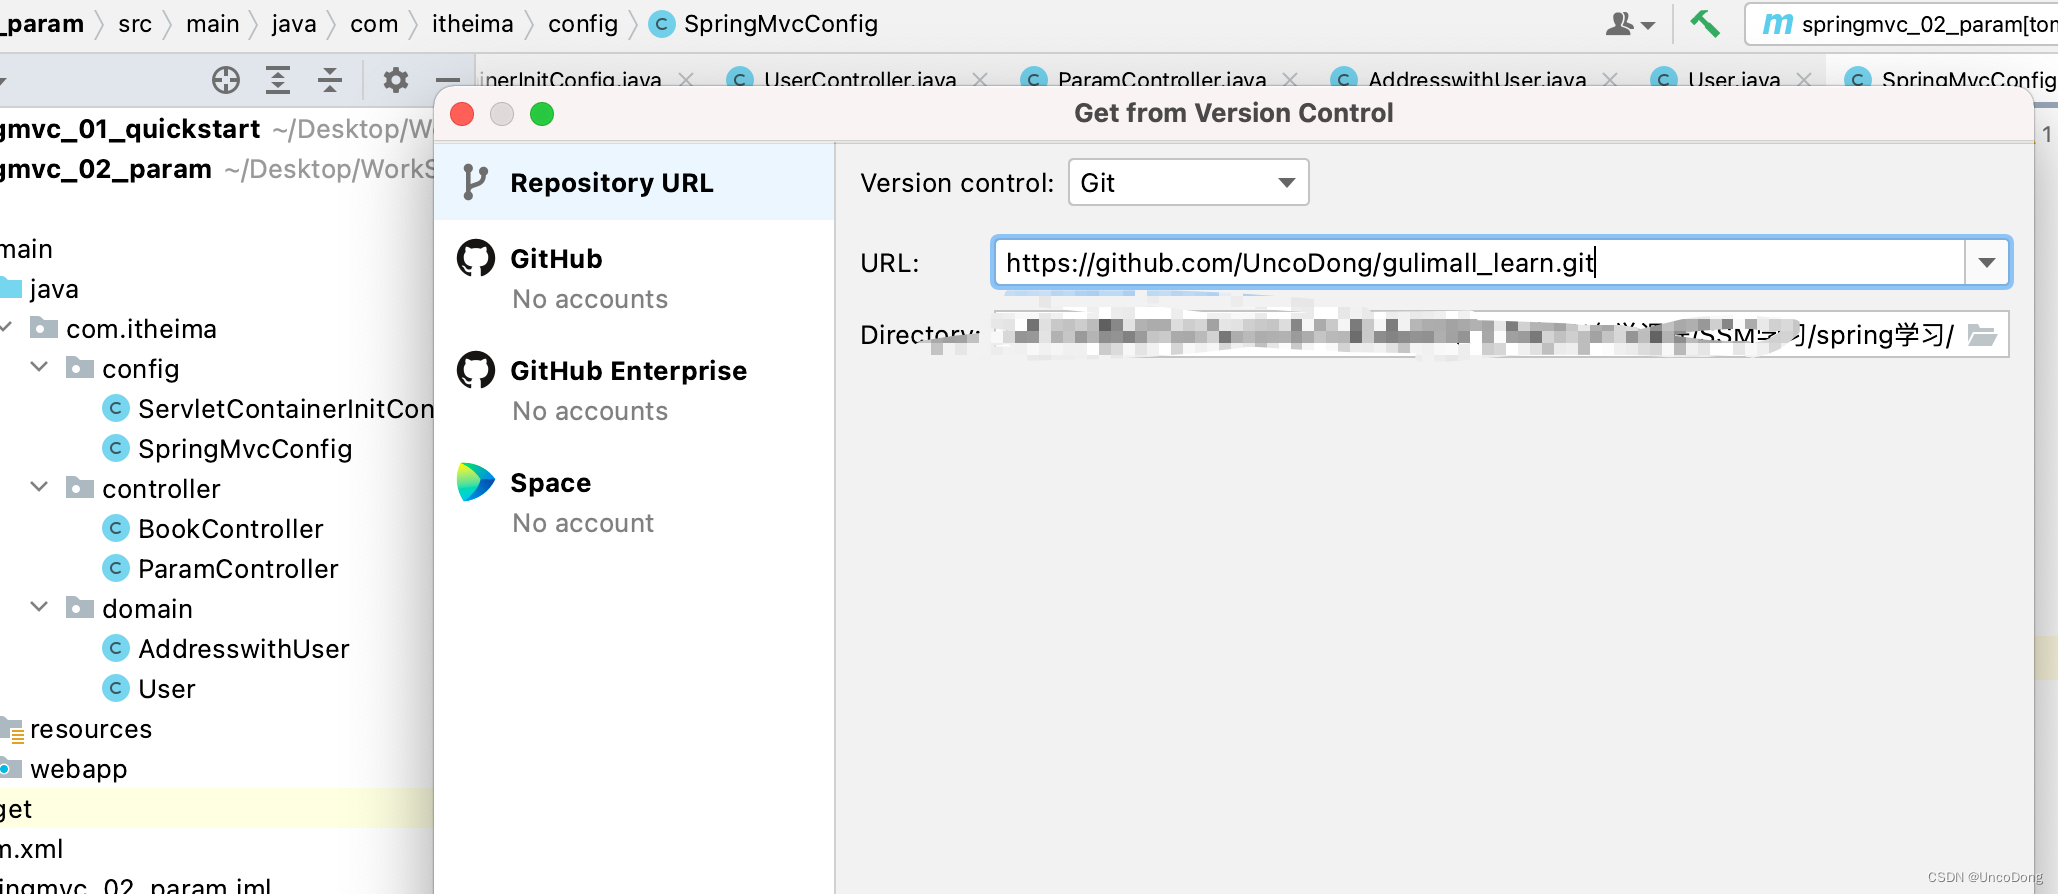
Task: Click 'config' in the breadcrumb path
Action: (x=583, y=24)
